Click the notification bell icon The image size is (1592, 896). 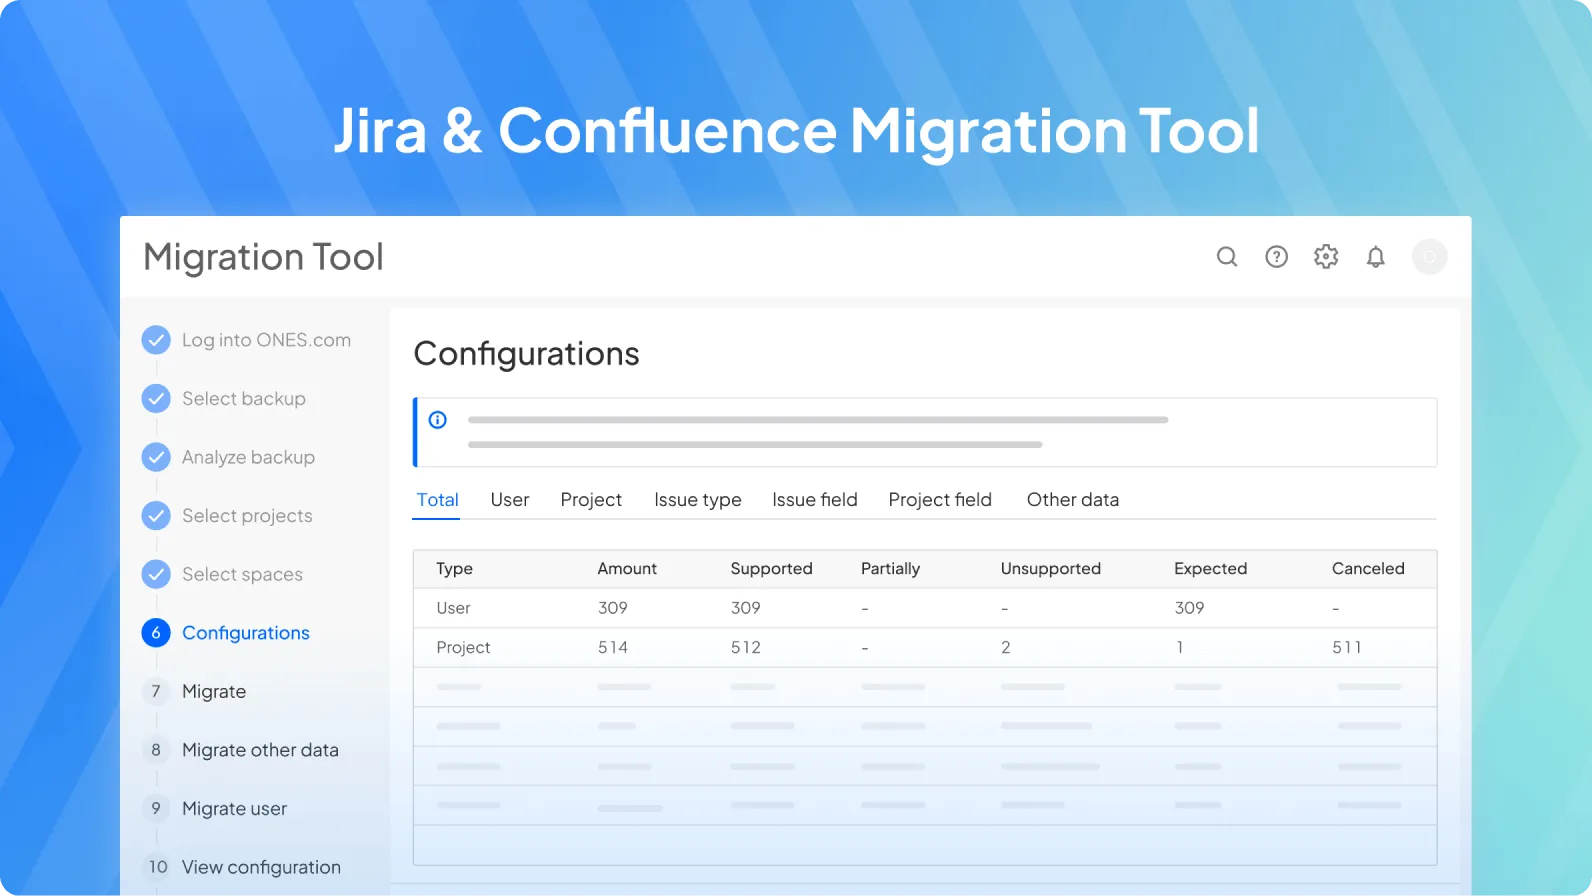click(x=1376, y=257)
